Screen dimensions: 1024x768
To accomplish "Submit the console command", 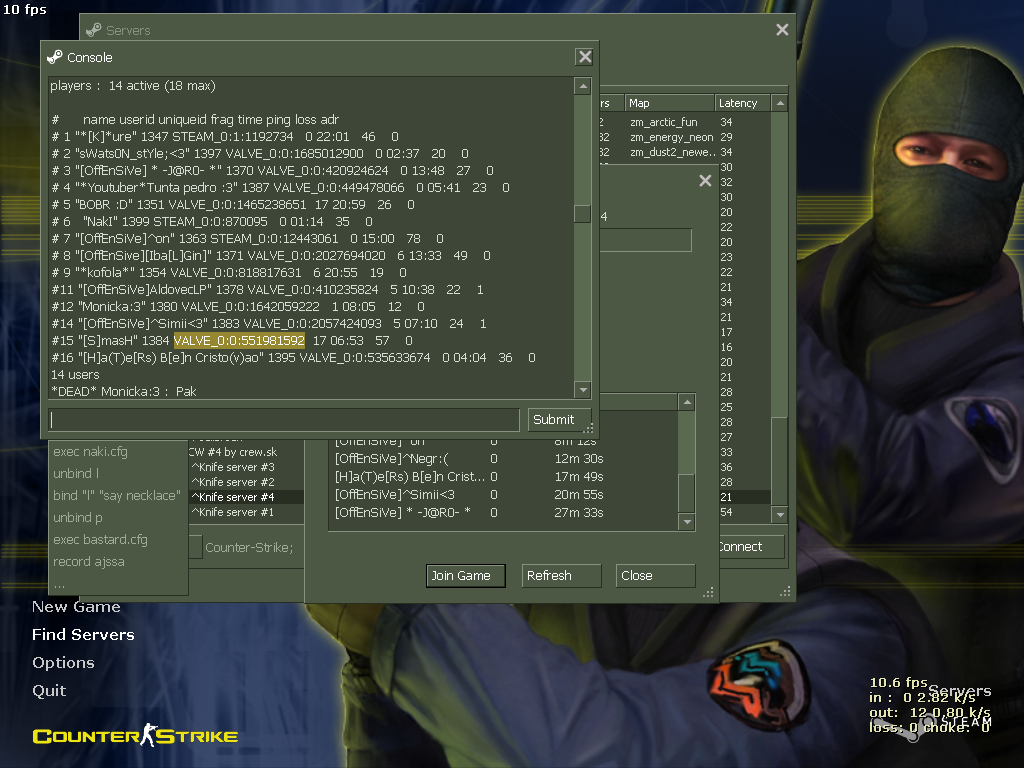I will 559,419.
